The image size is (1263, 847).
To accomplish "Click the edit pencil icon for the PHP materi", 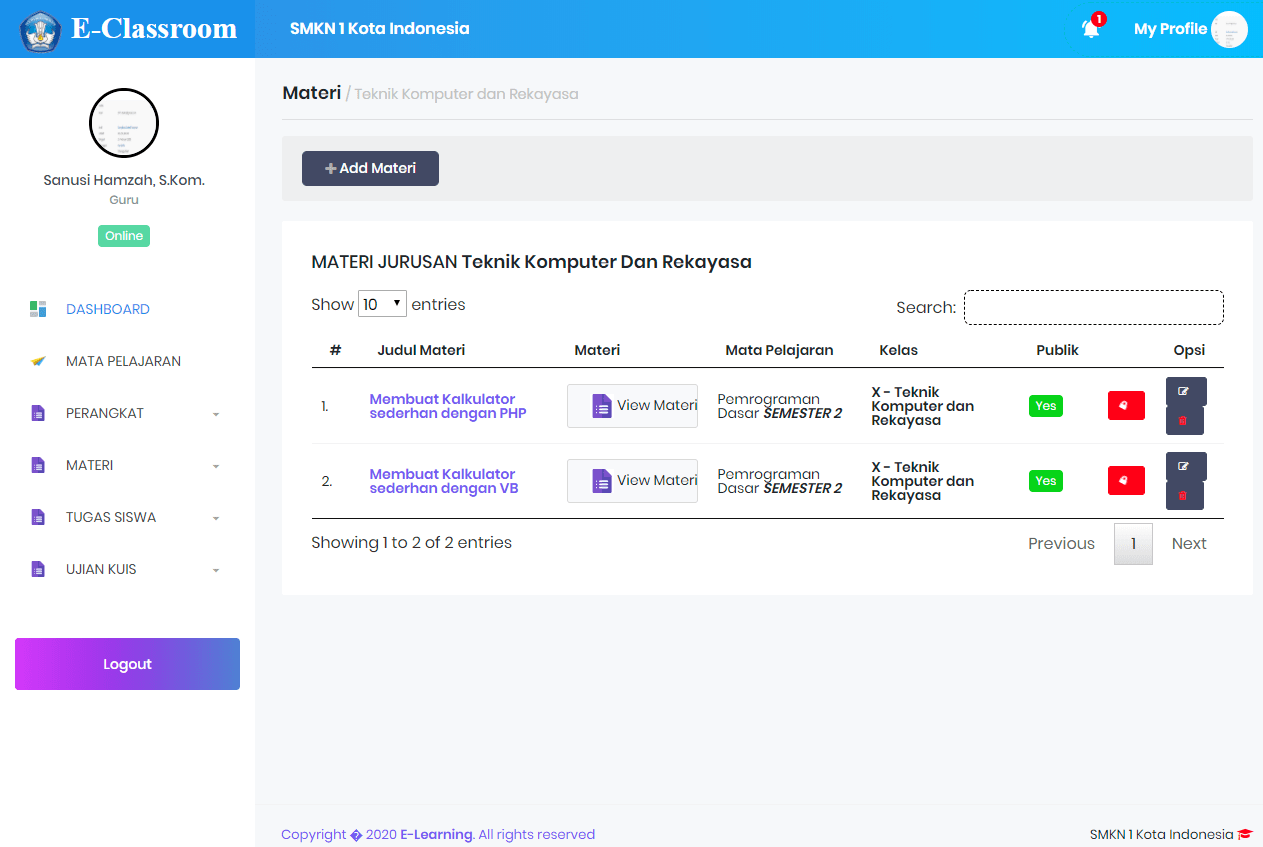I will pos(1185,391).
